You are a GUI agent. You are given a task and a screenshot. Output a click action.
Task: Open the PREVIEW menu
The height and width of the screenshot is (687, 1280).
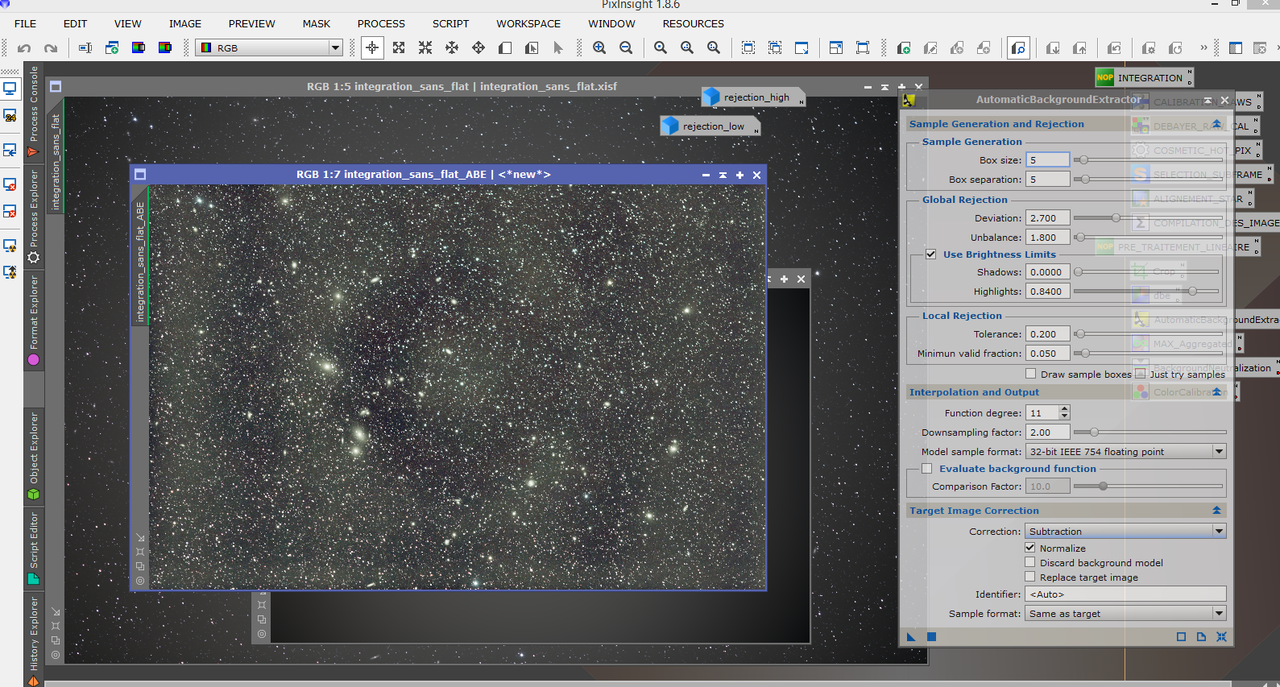(252, 23)
